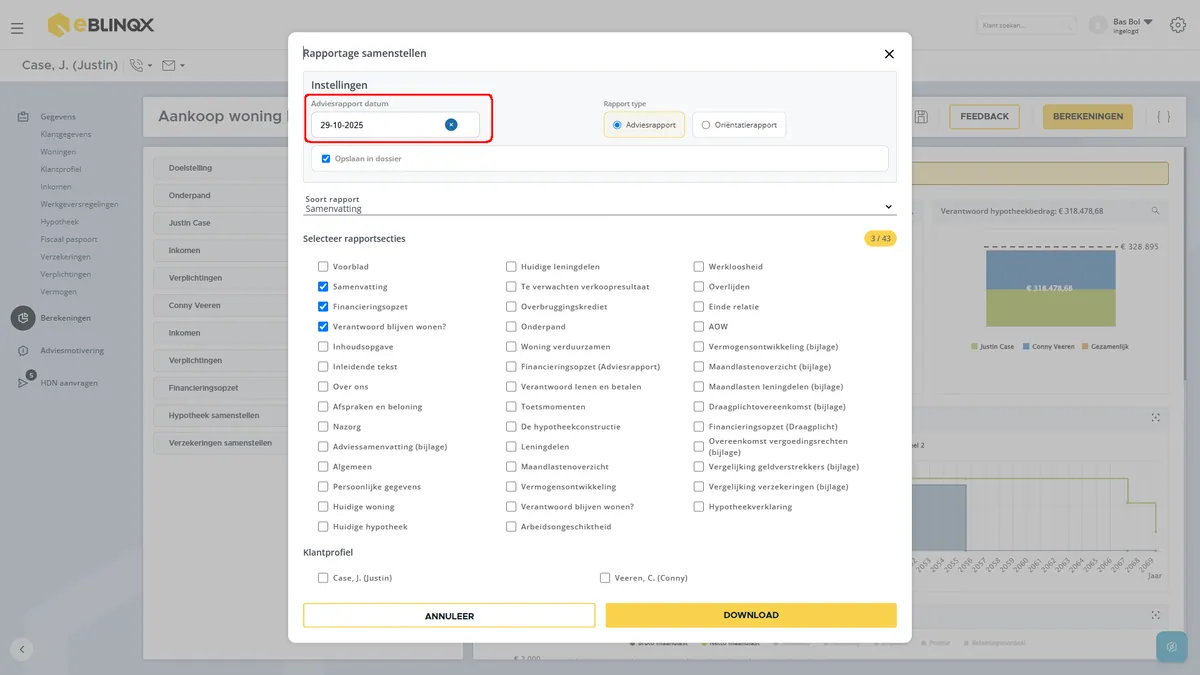Toggle the Opslaan in dossier checkbox

[326, 159]
